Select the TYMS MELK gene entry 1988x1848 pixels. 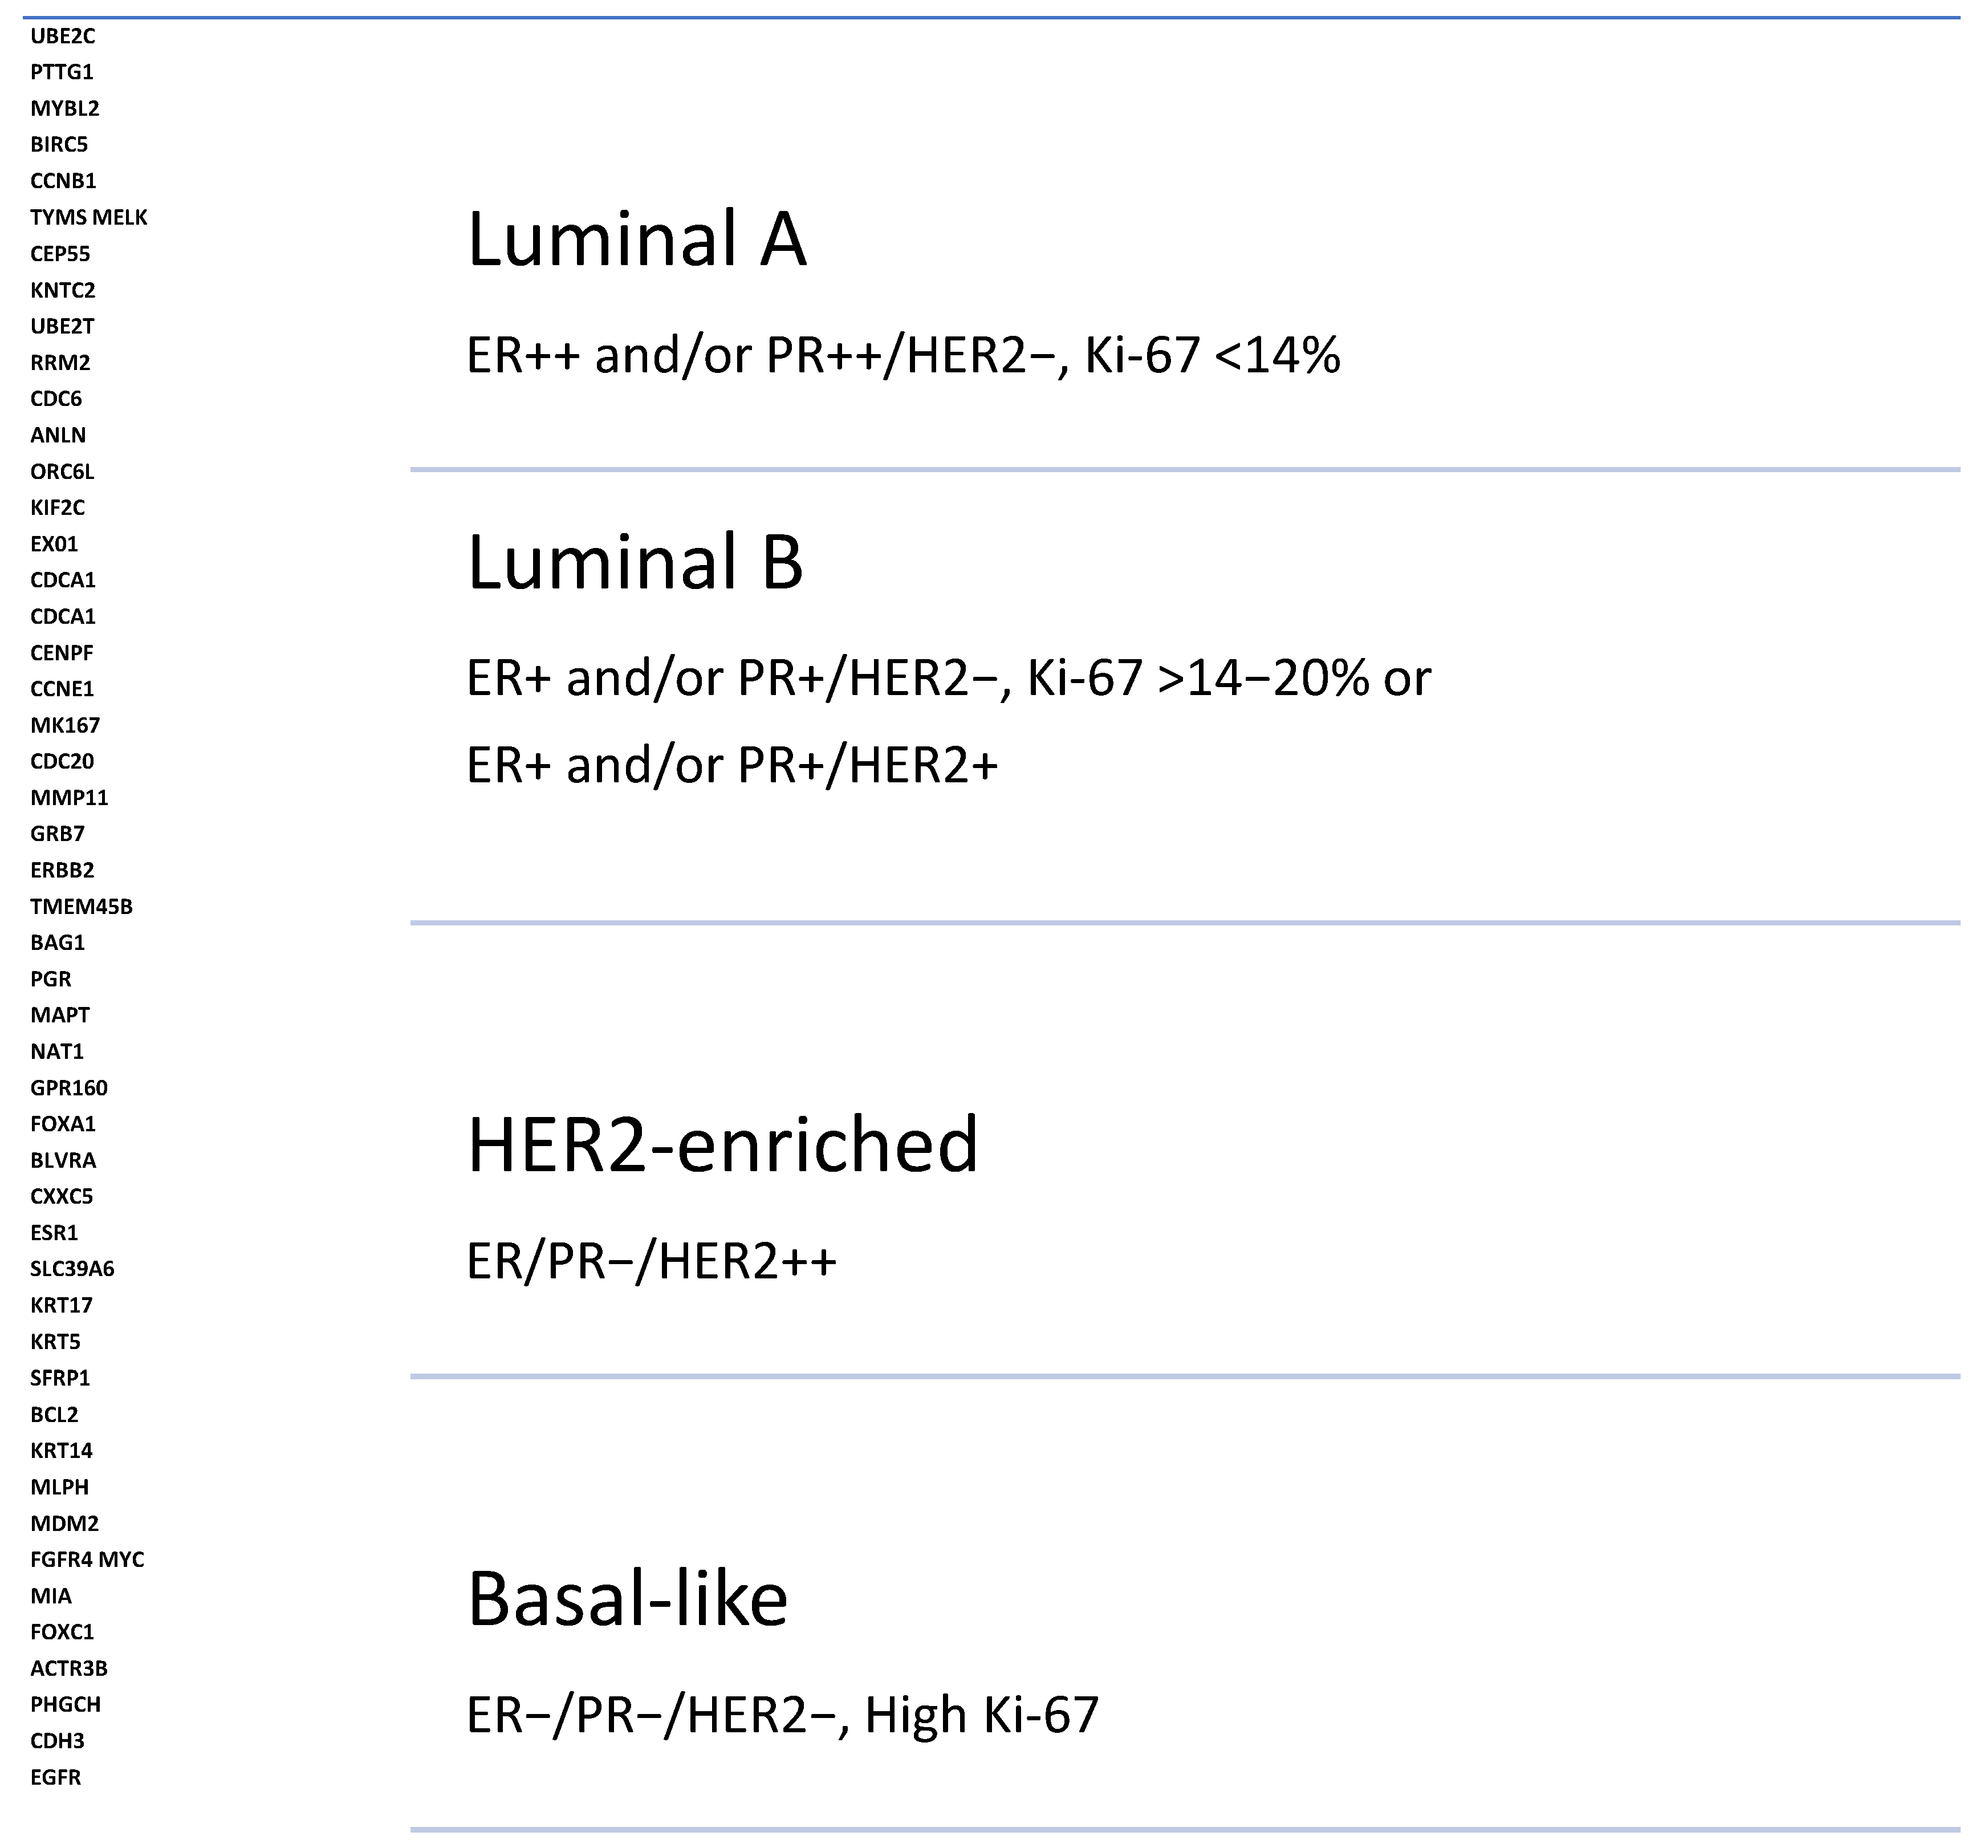pos(88,218)
